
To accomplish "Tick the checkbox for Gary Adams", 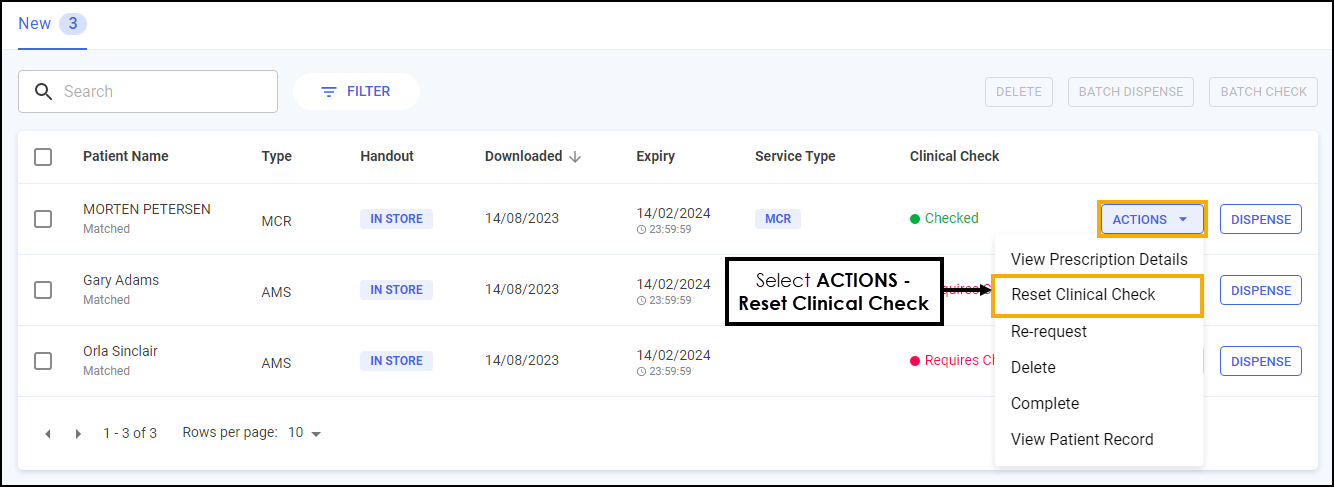I will tap(43, 290).
